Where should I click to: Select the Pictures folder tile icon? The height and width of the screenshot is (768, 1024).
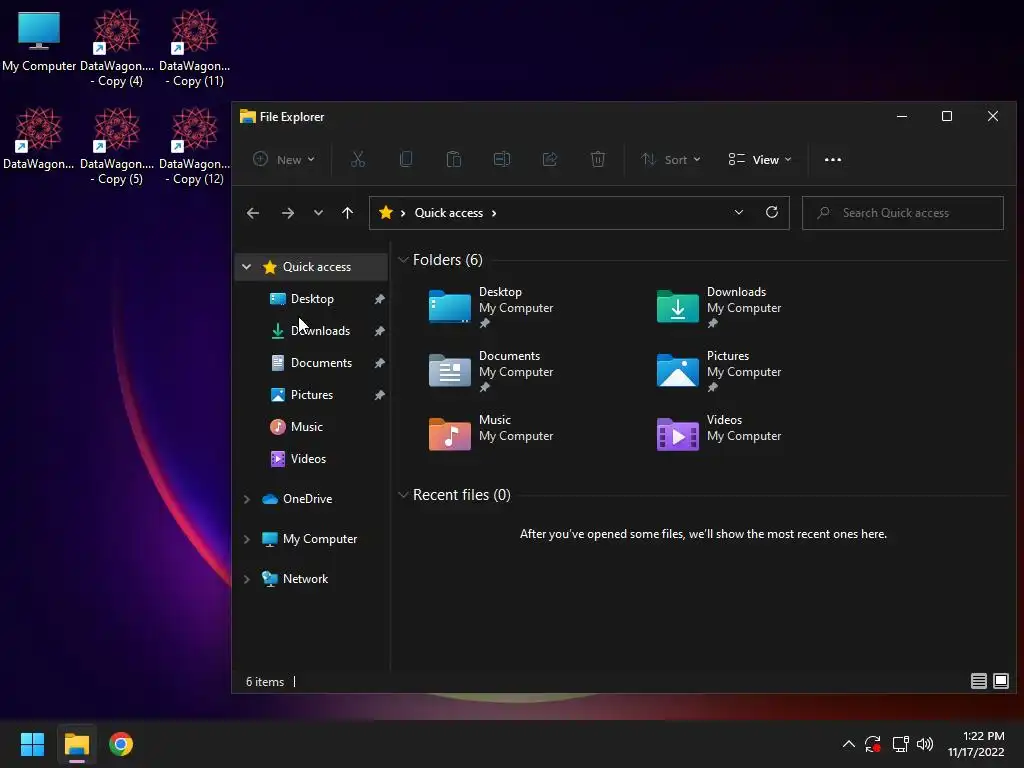pyautogui.click(x=677, y=370)
